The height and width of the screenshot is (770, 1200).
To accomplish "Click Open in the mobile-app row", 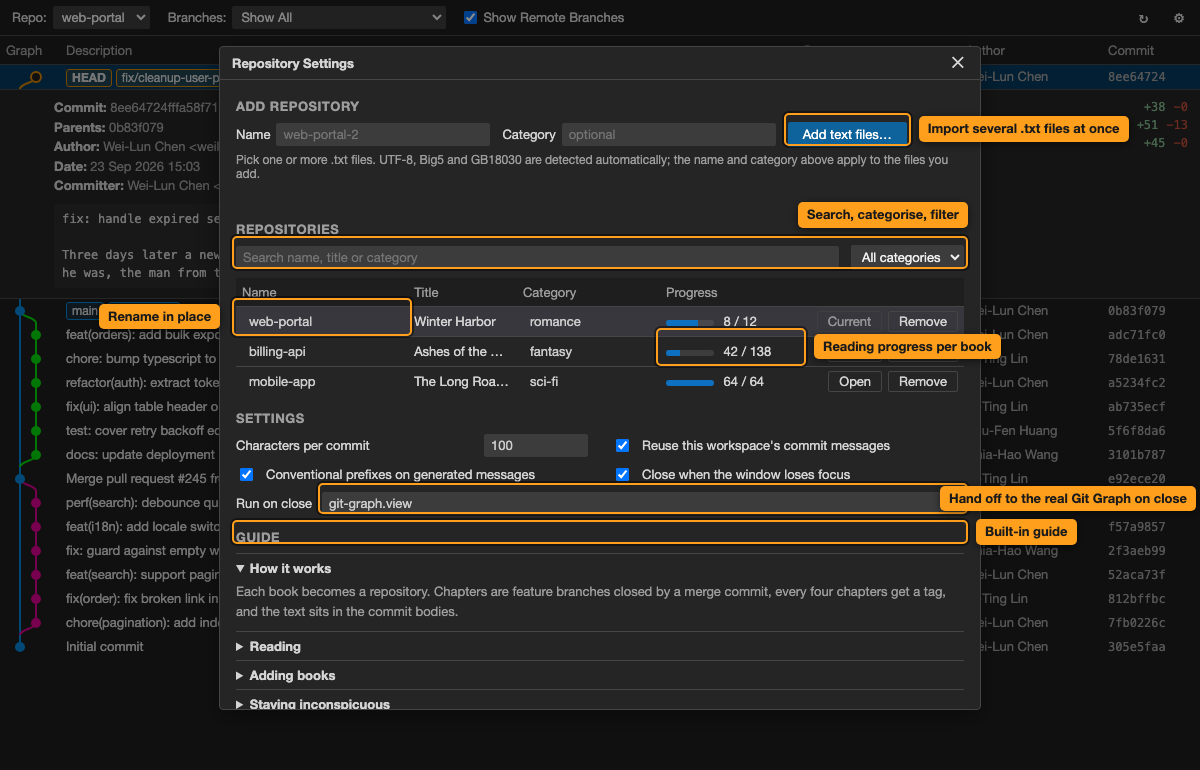I will click(855, 382).
